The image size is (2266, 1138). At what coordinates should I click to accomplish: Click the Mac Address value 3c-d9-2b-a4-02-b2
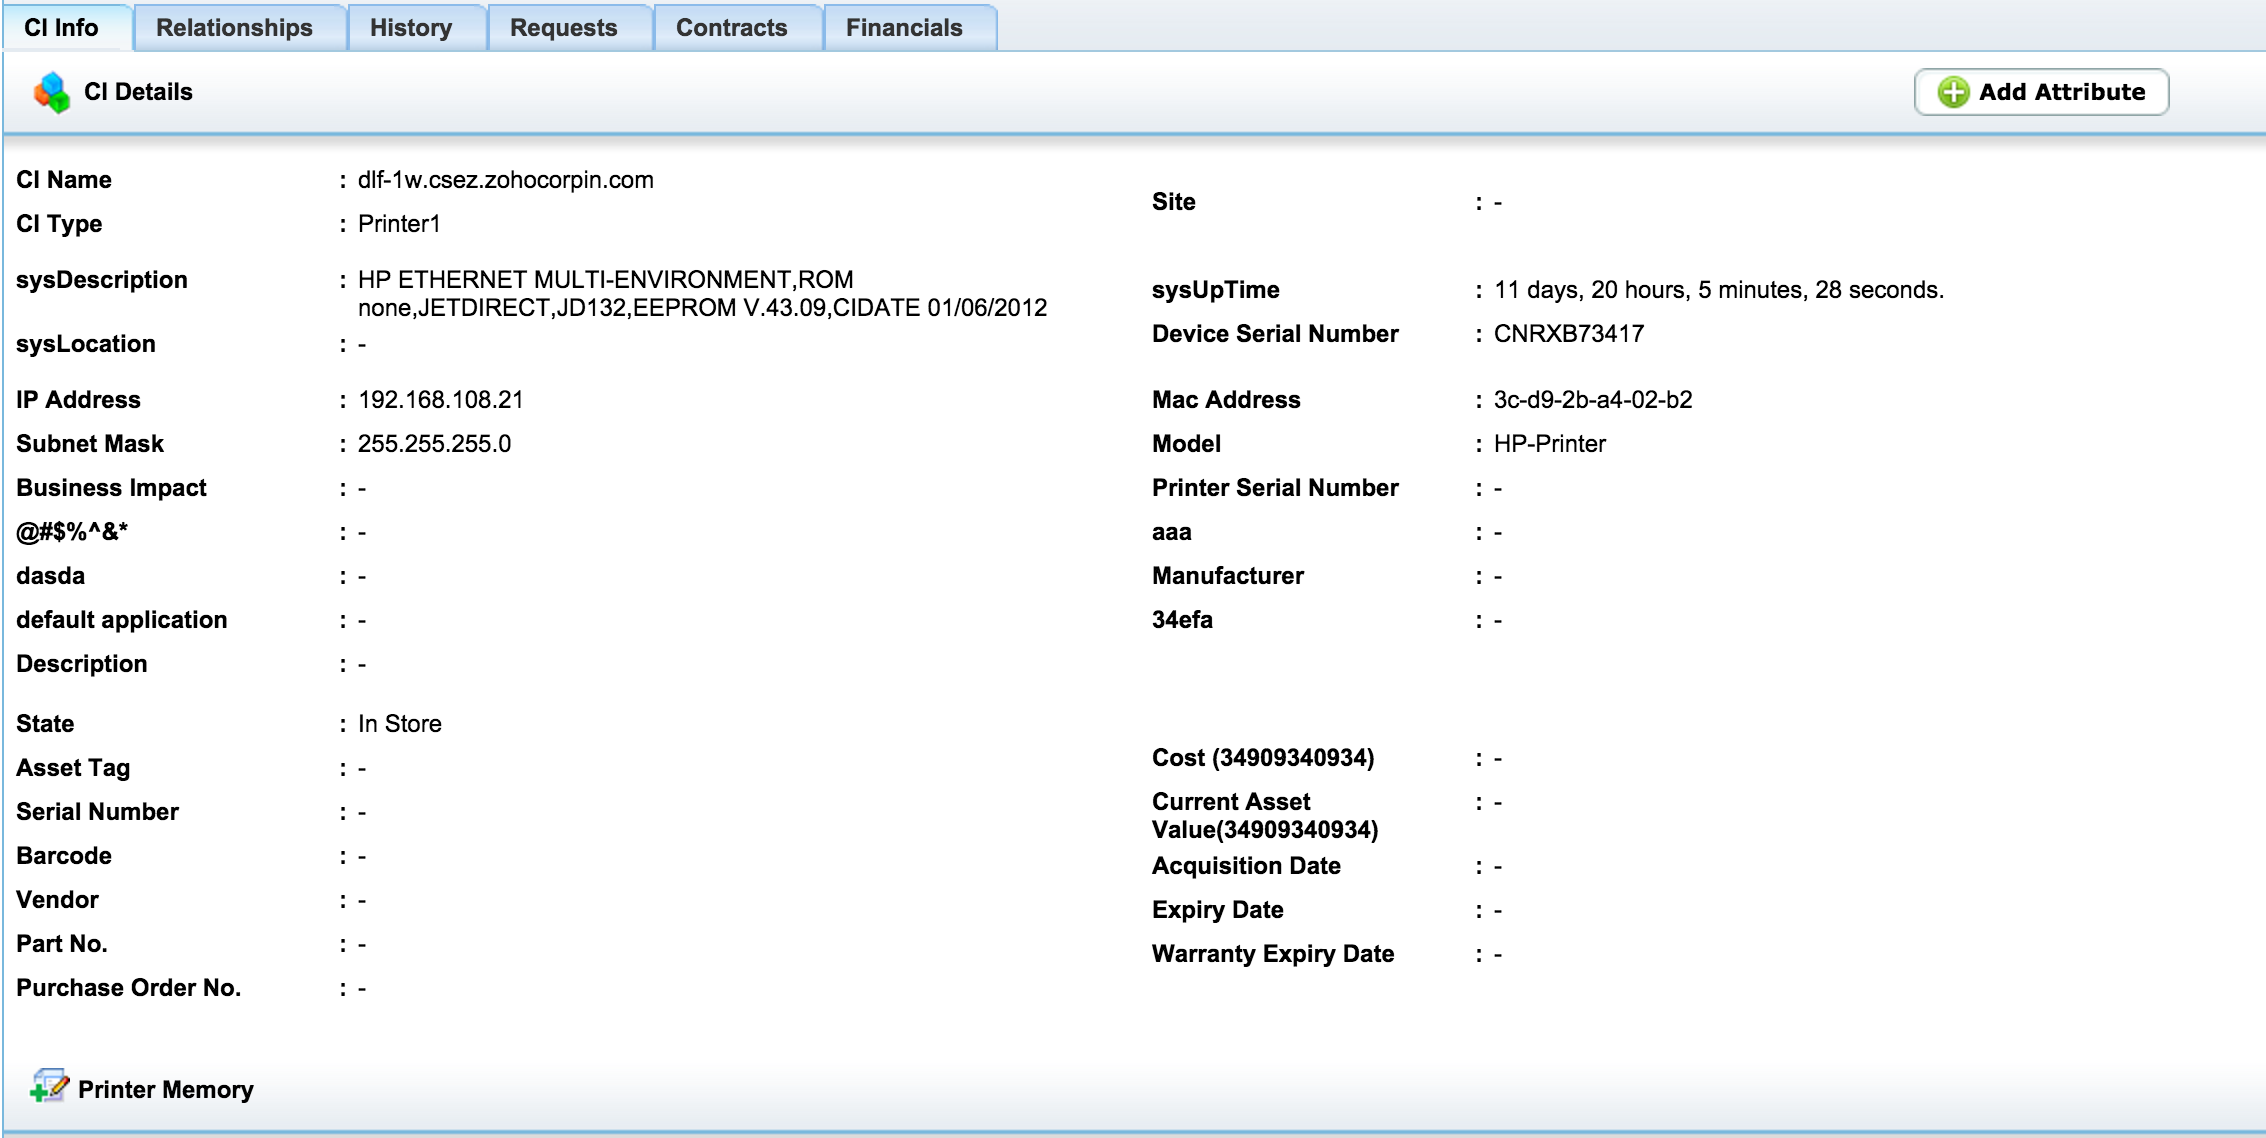(x=1592, y=400)
